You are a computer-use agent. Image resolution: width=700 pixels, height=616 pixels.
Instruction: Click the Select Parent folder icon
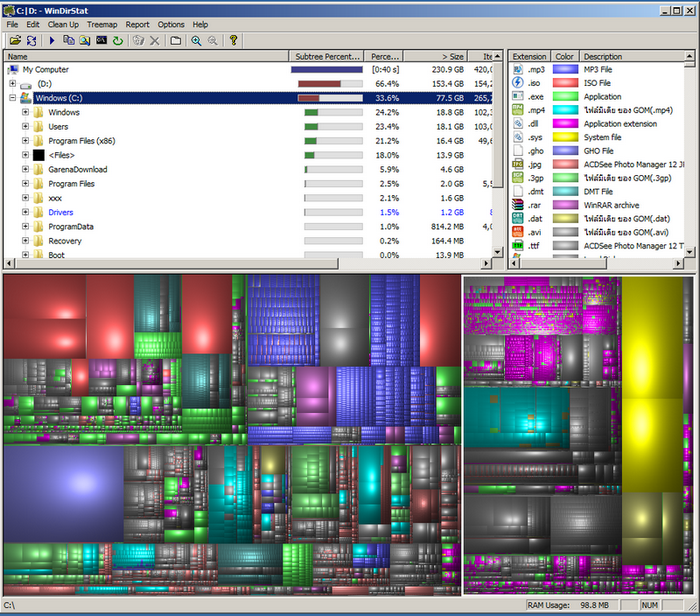tap(175, 40)
